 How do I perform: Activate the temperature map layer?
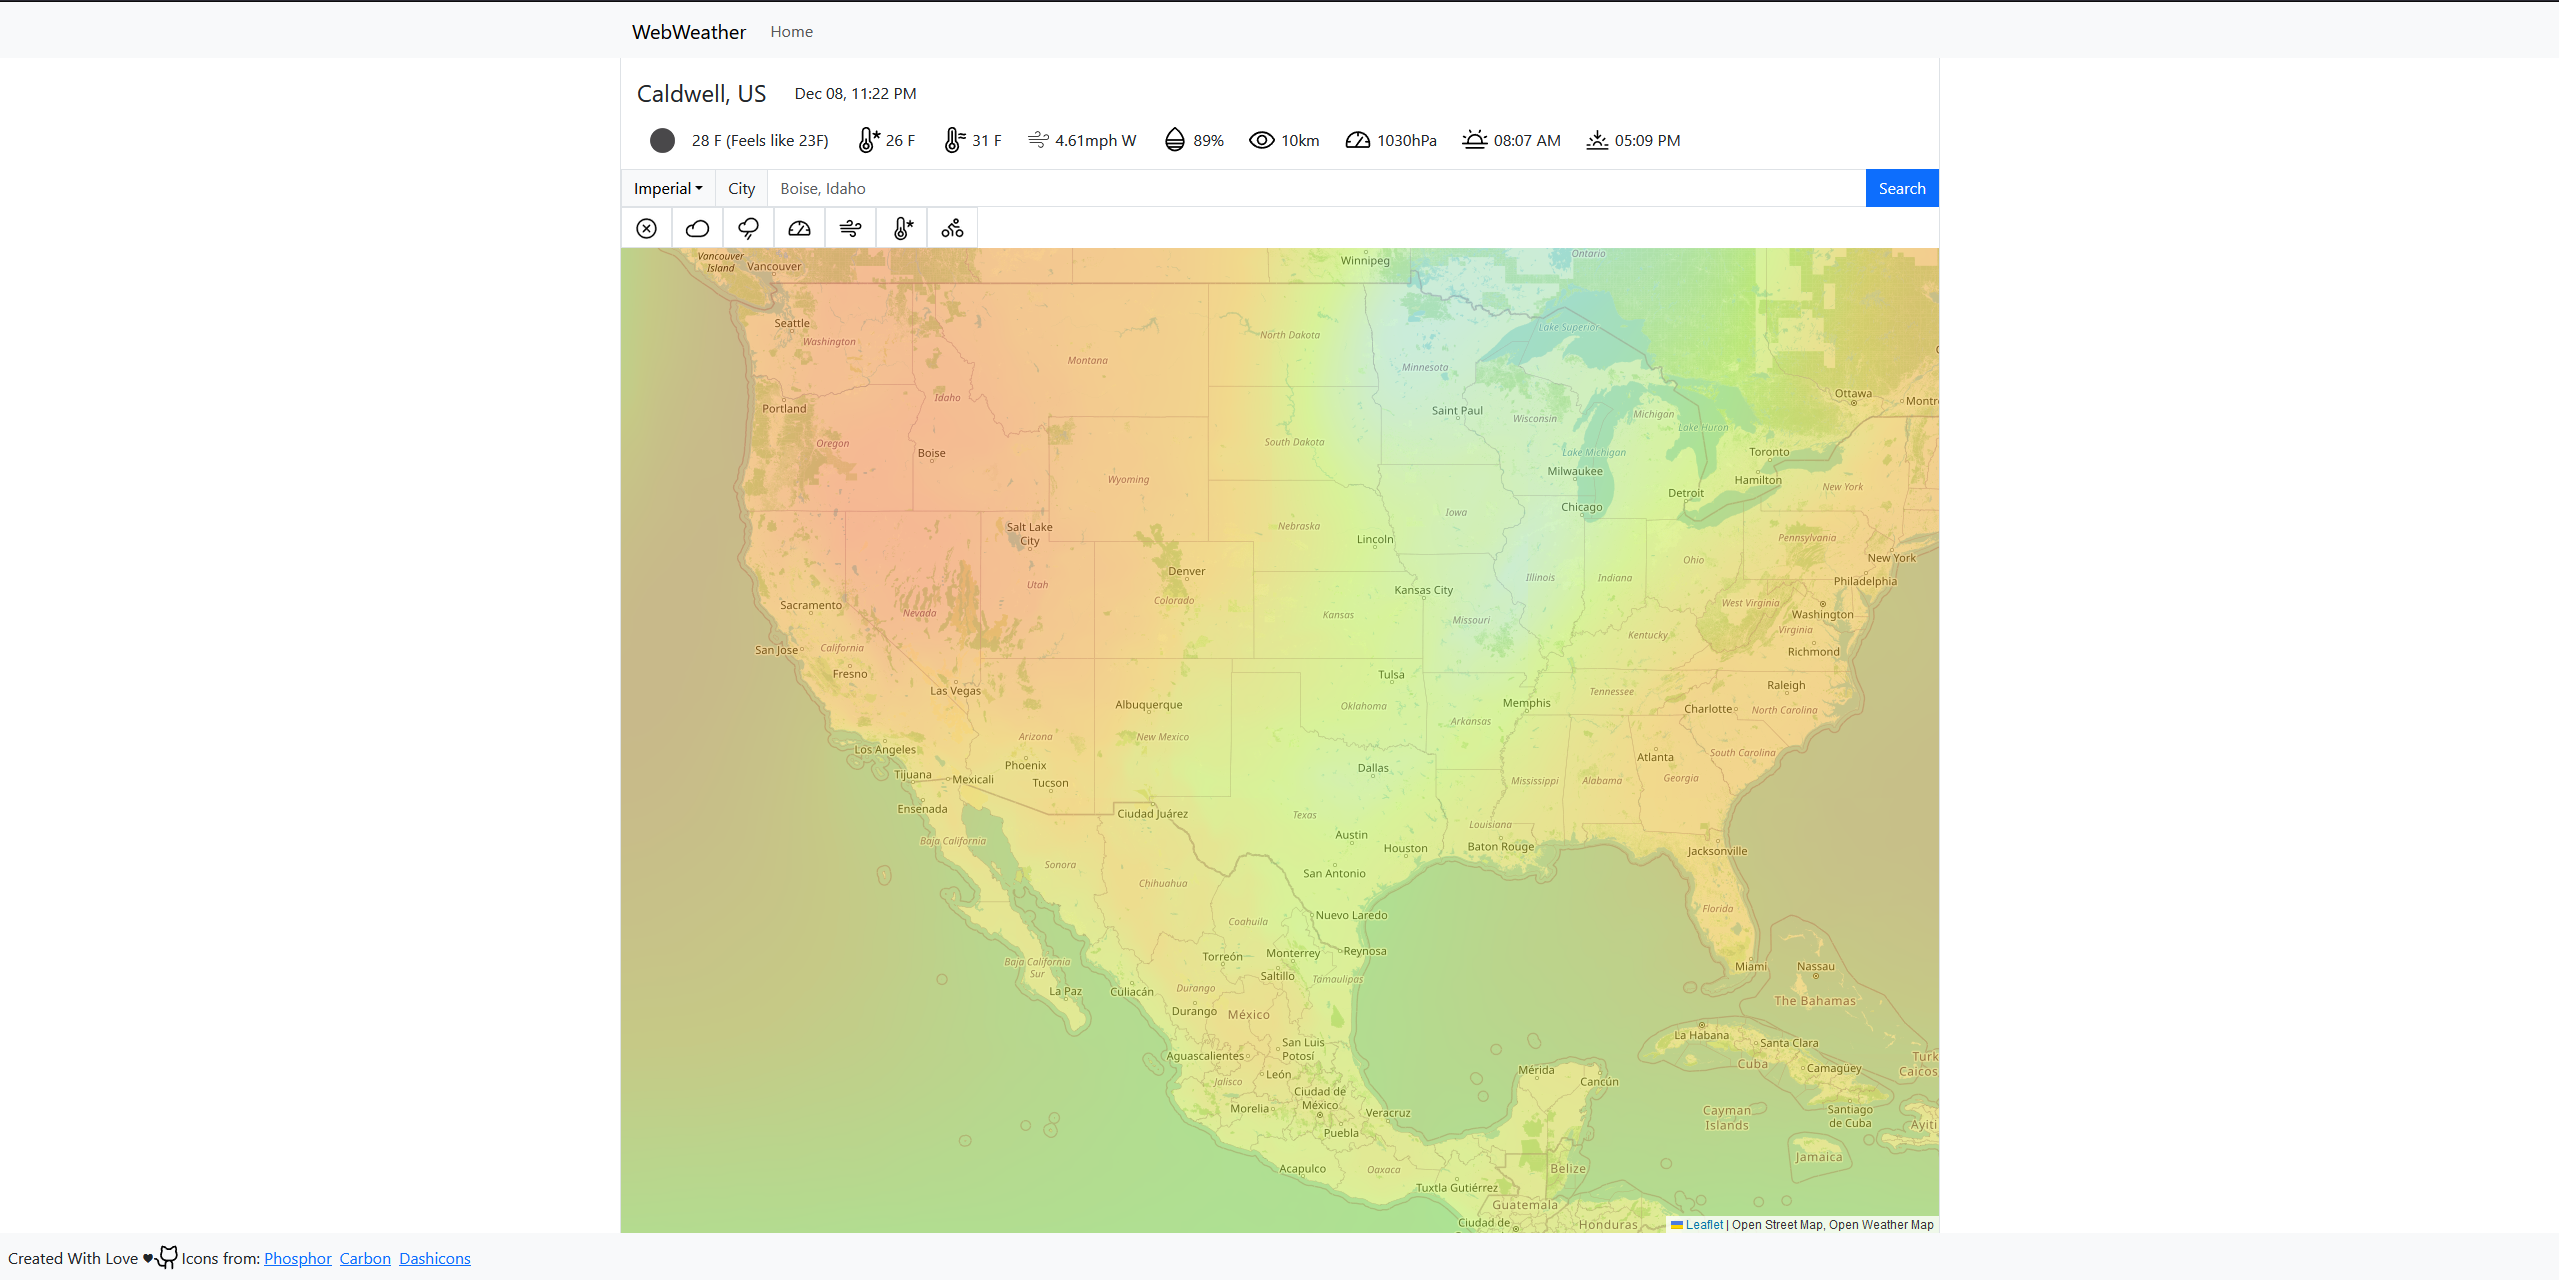point(902,229)
